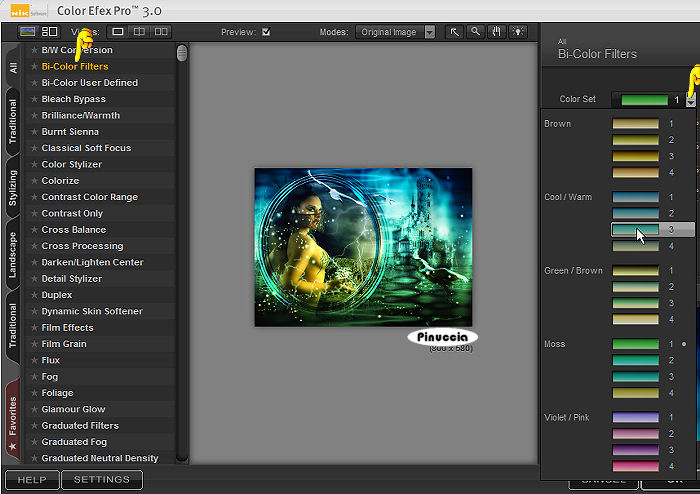The width and height of the screenshot is (700, 494).
Task: Switch to single image view
Action: 119,32
